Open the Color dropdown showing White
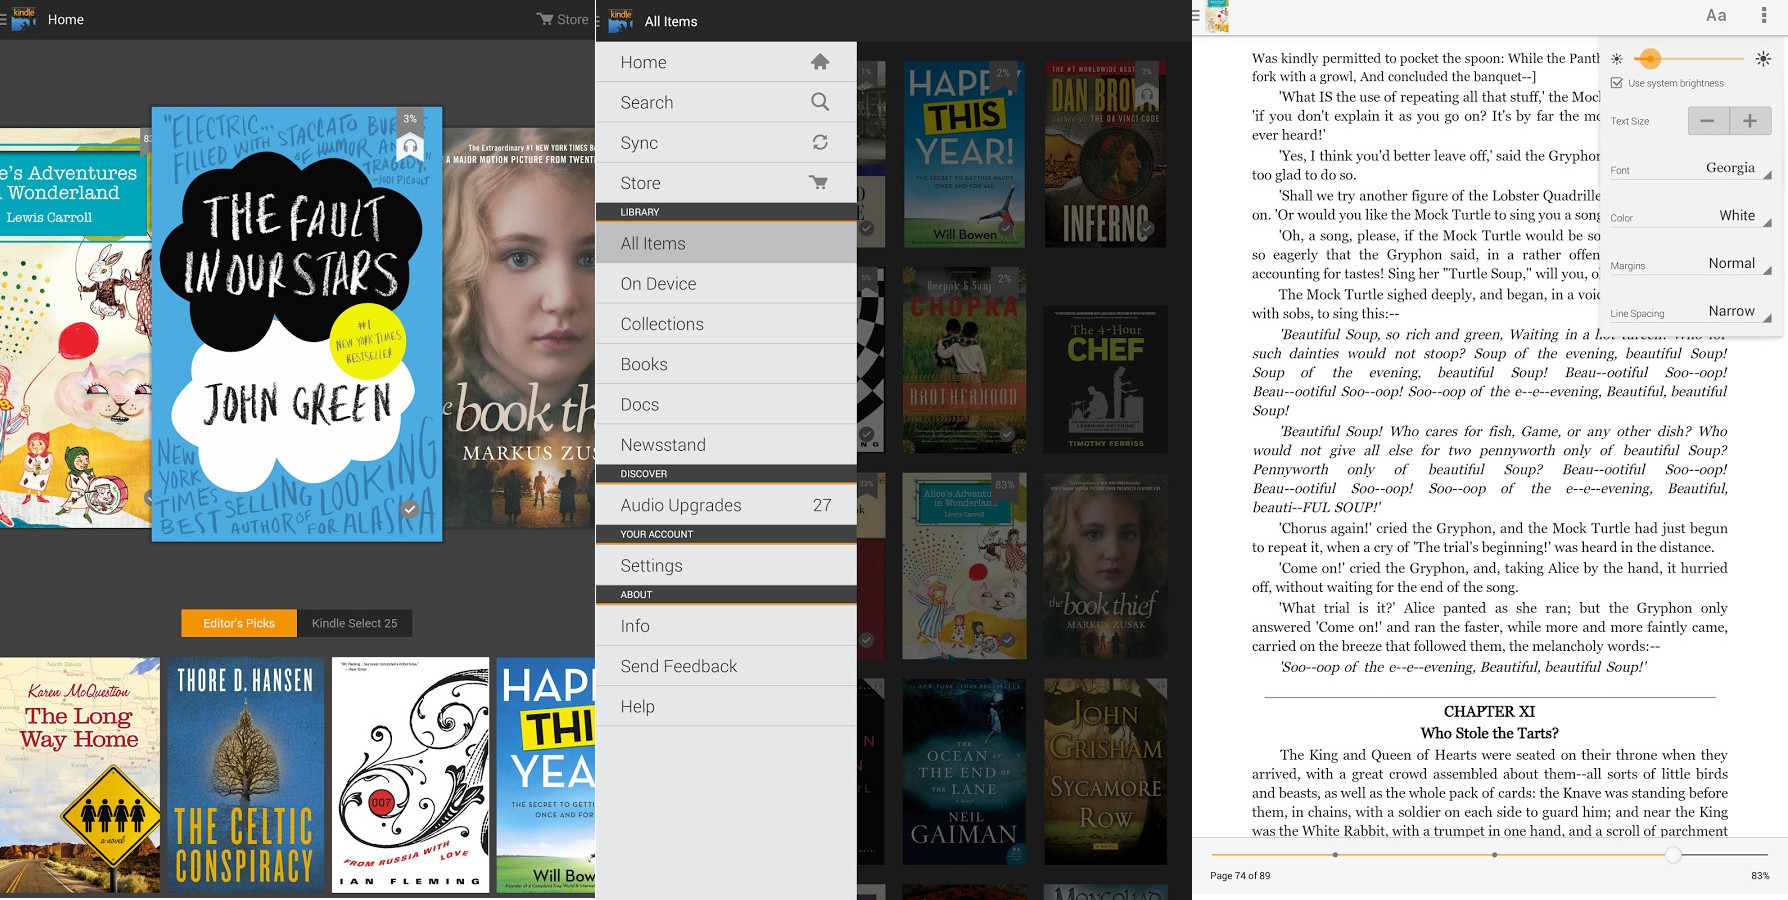The height and width of the screenshot is (900, 1788). tap(1691, 216)
